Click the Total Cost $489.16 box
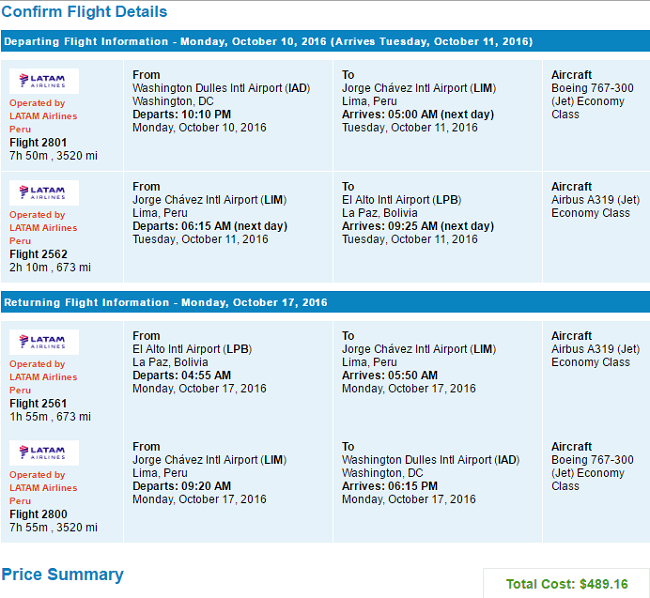Image resolution: width=650 pixels, height=598 pixels. pyautogui.click(x=566, y=584)
